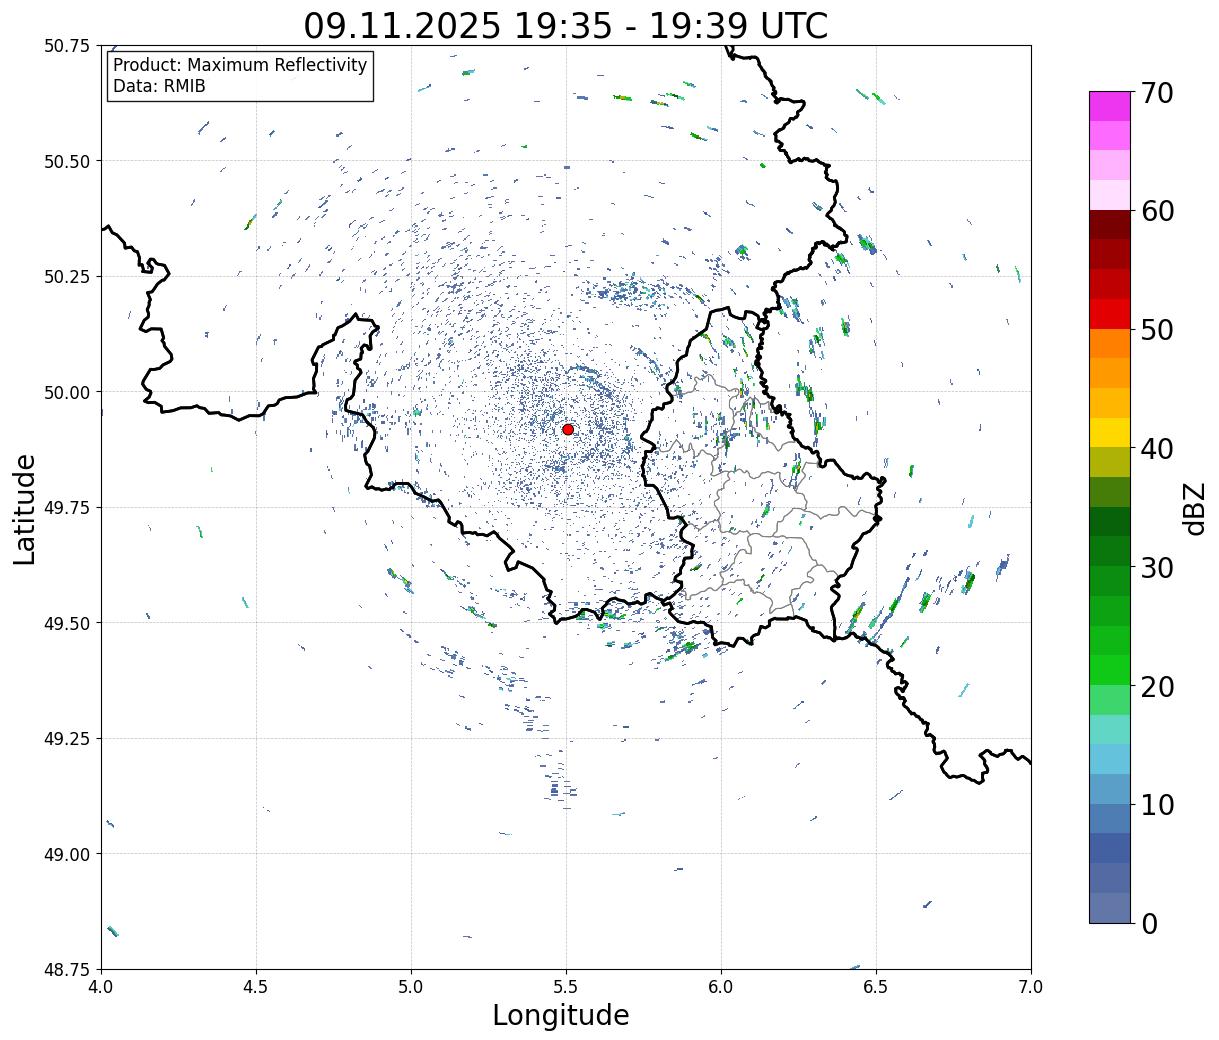Click the colorbar tick label '70'
Image resolution: width=1219 pixels, height=1040 pixels.
pyautogui.click(x=1156, y=93)
